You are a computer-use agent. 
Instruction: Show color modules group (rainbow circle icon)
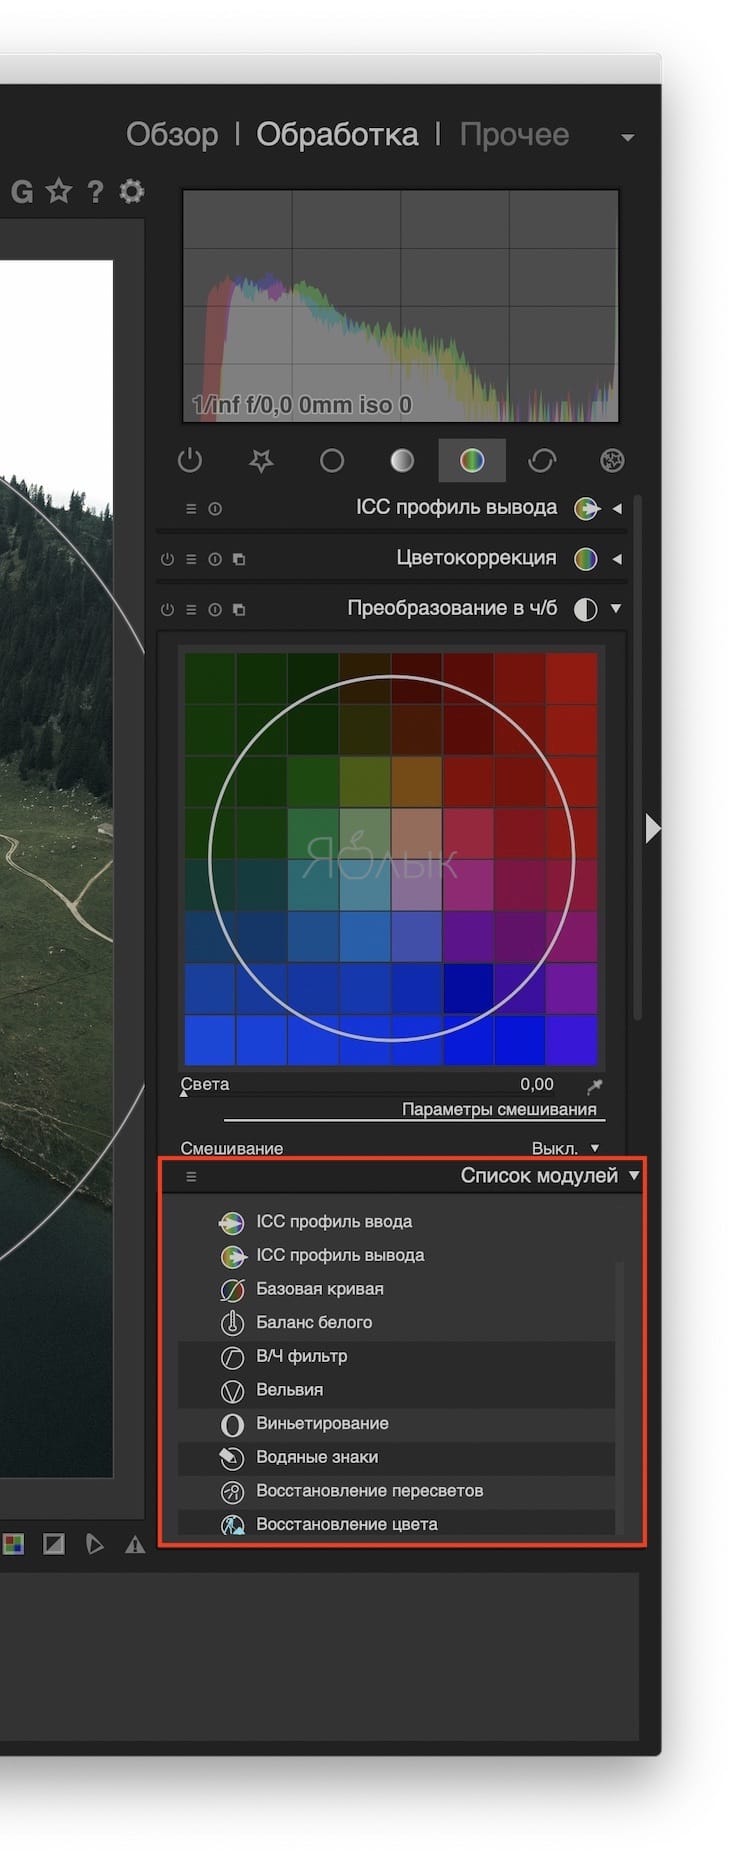coord(472,460)
